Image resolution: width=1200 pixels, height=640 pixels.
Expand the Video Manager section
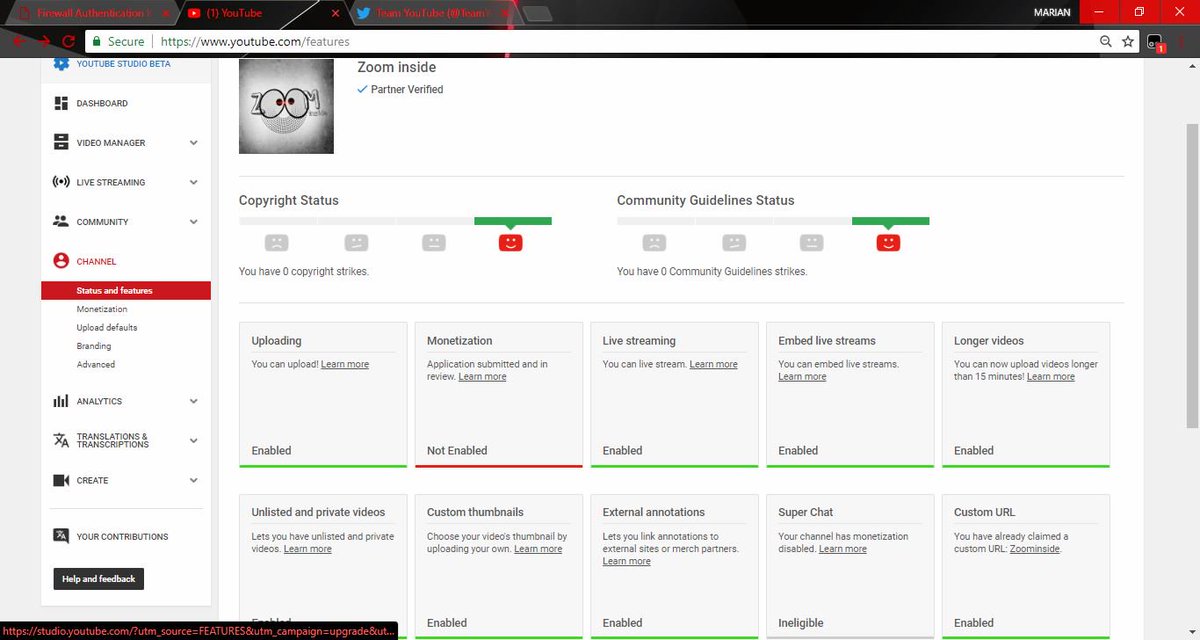click(x=194, y=143)
